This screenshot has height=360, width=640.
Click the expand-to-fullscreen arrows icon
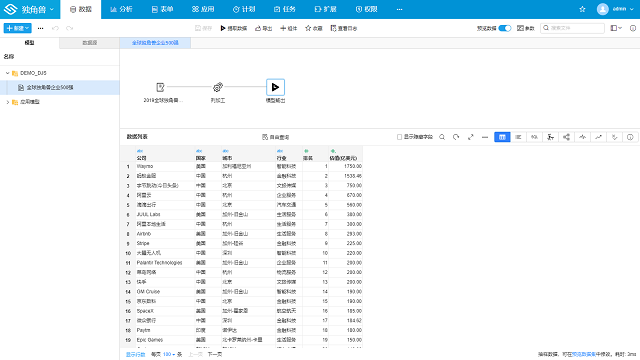(471, 137)
